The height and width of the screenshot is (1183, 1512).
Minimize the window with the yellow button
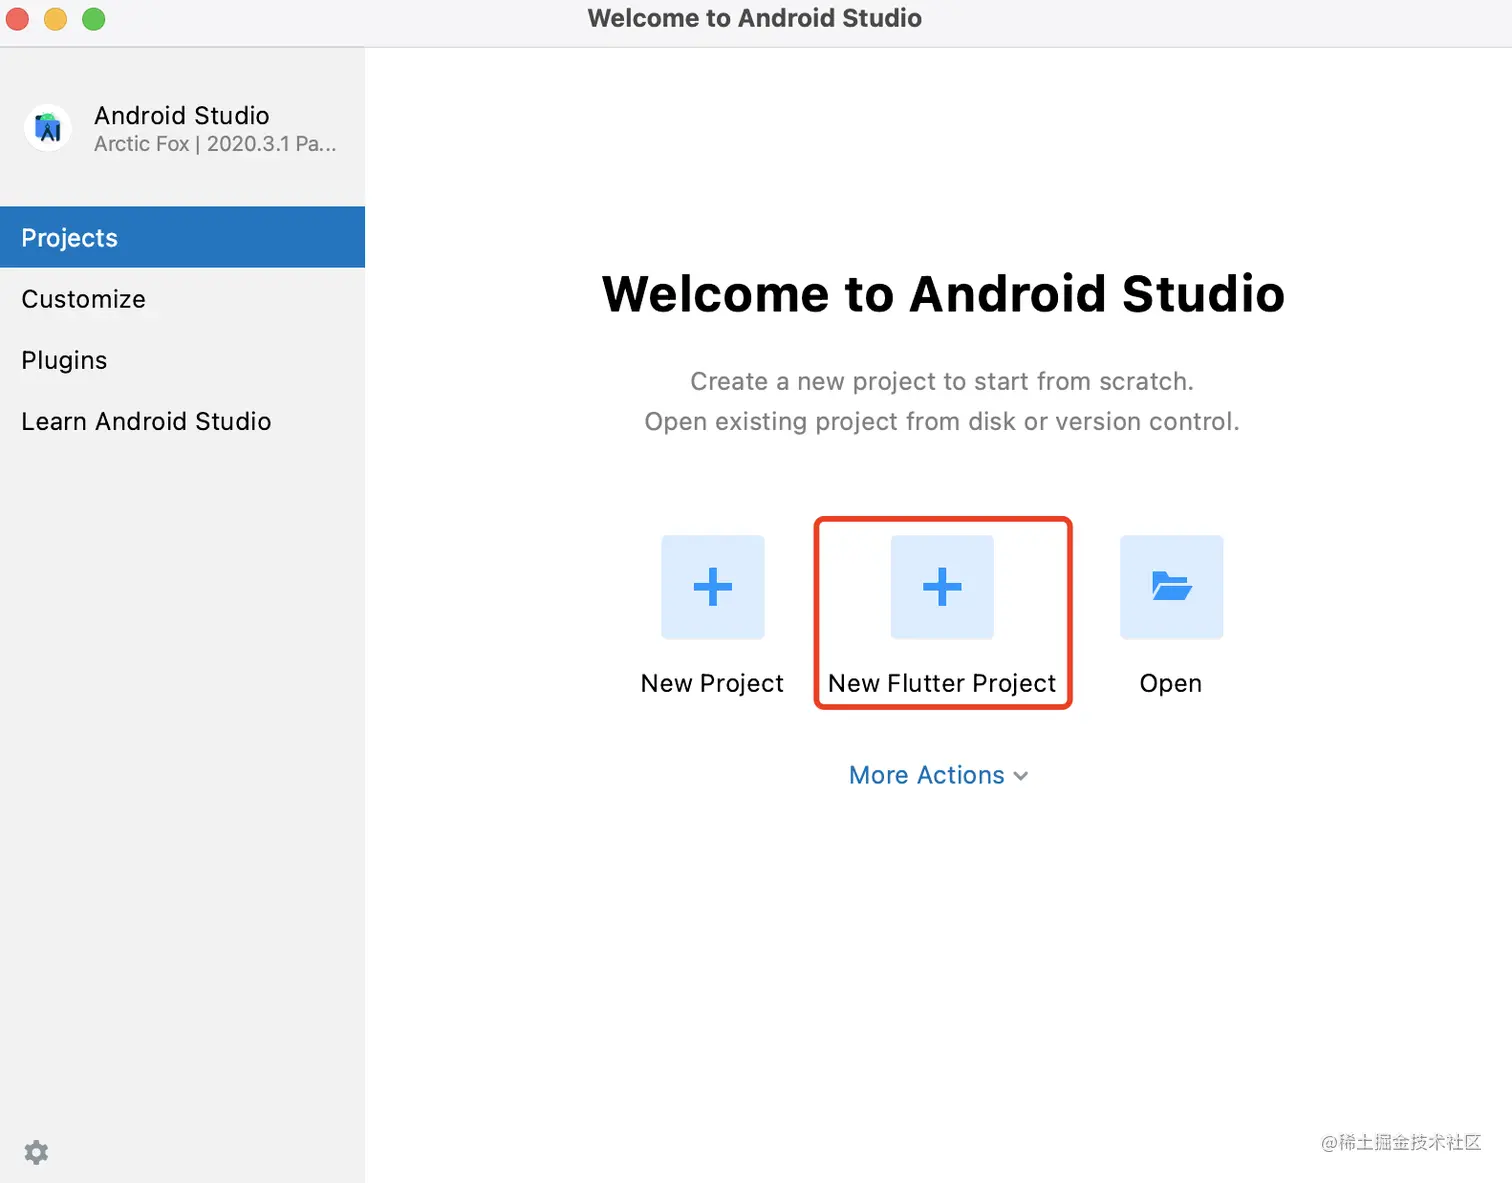(56, 19)
